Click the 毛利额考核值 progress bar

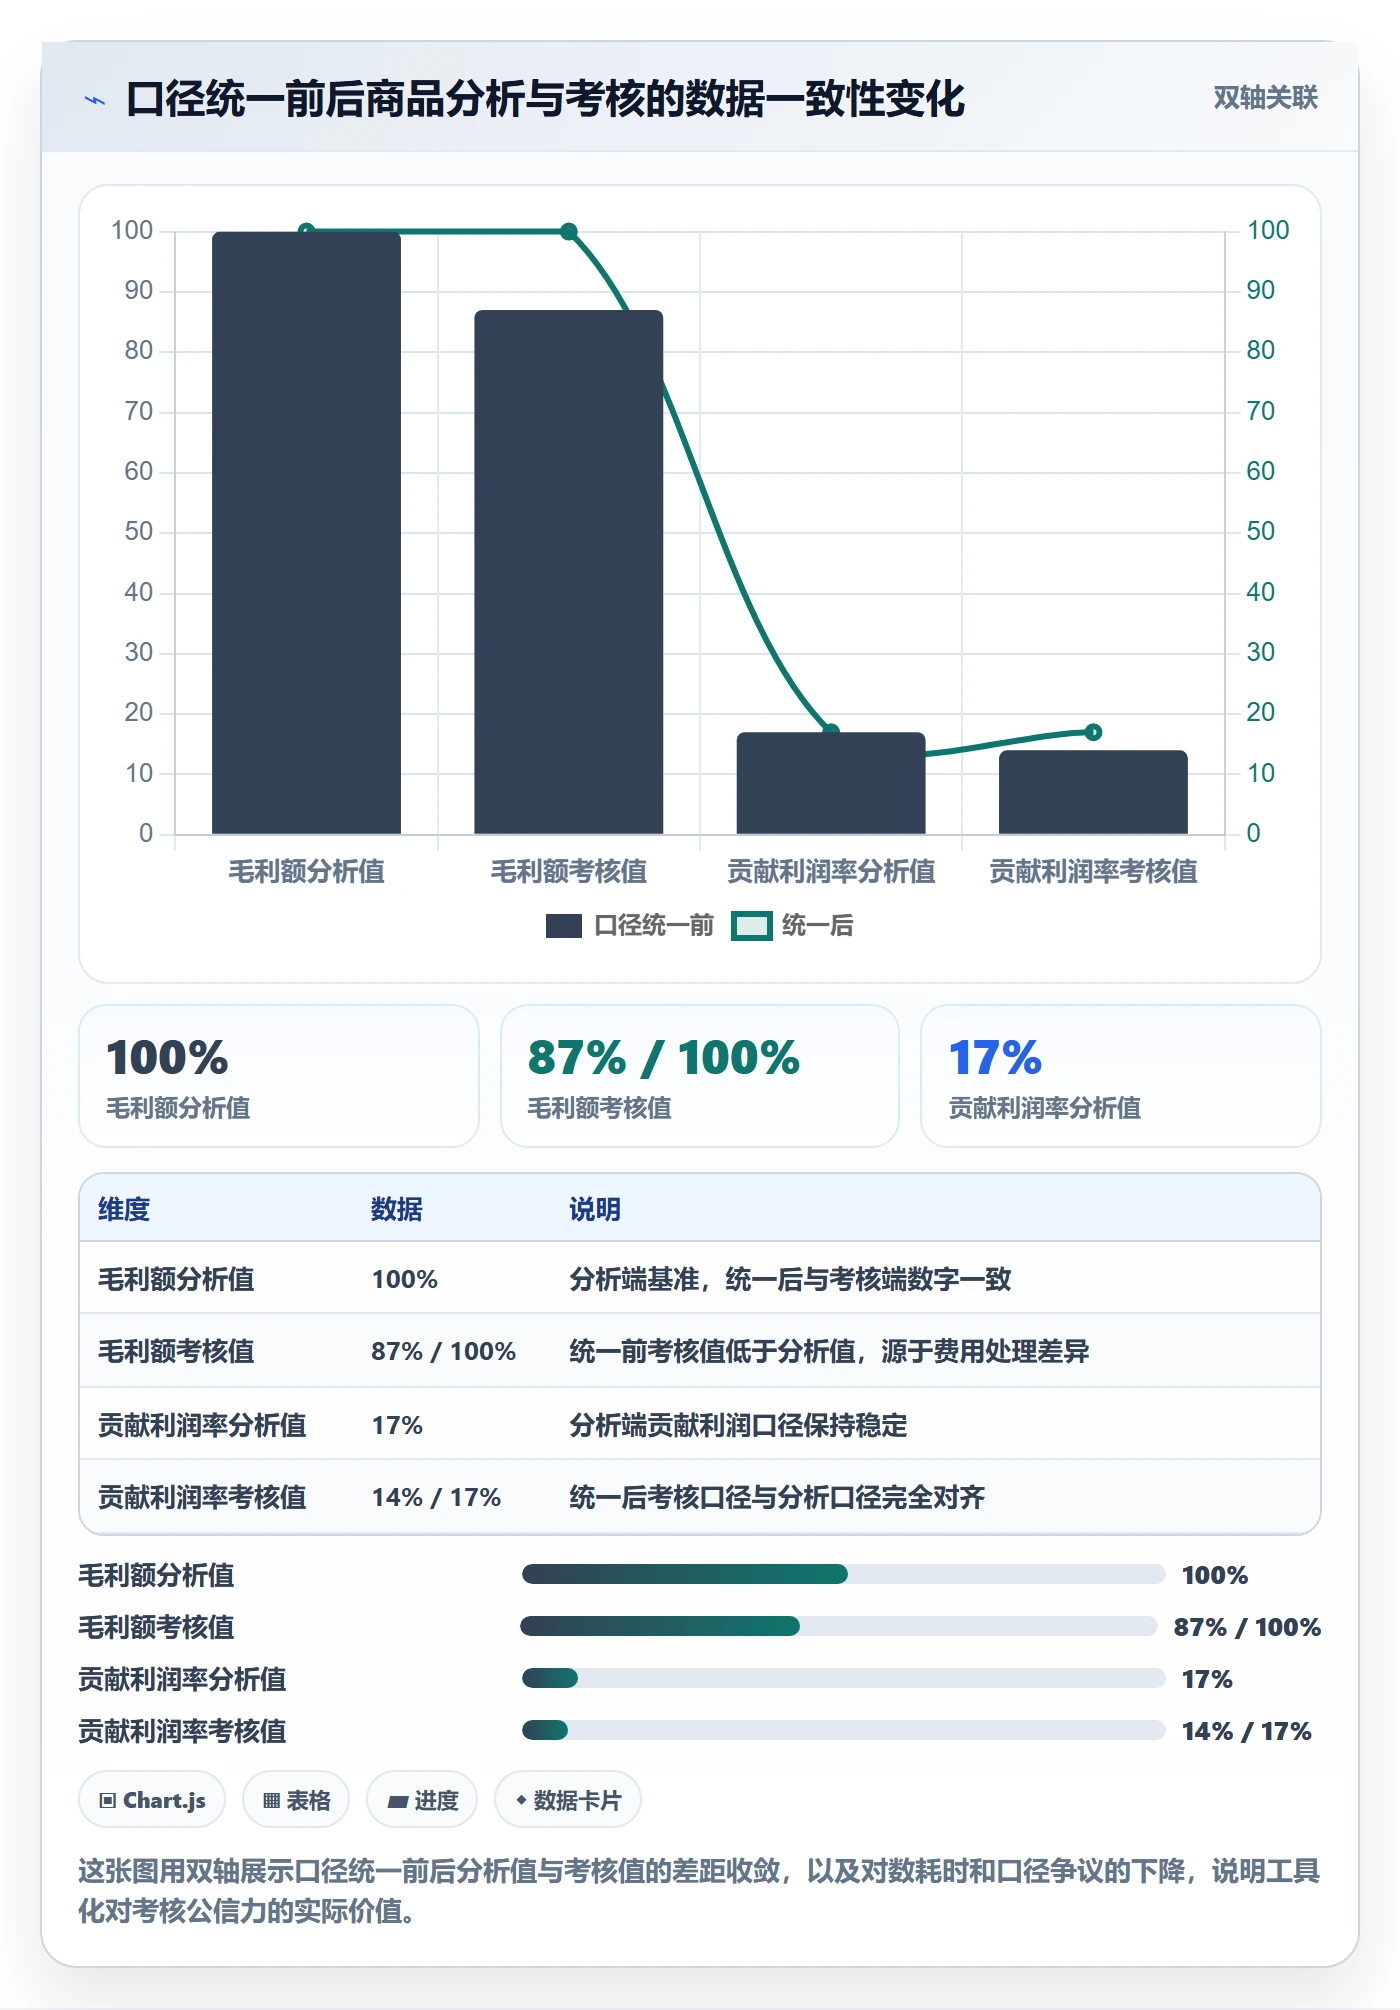[x=839, y=1627]
